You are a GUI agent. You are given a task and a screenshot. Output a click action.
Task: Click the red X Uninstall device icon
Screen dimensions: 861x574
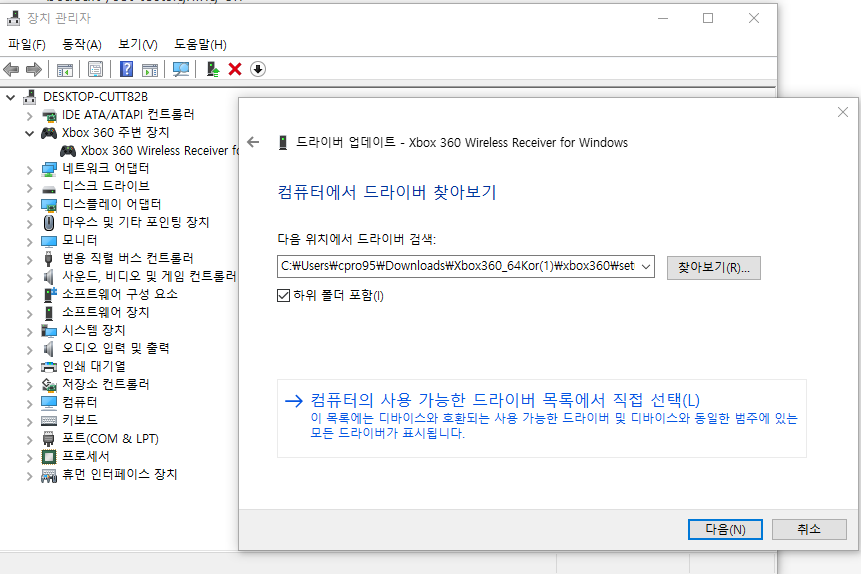[235, 69]
